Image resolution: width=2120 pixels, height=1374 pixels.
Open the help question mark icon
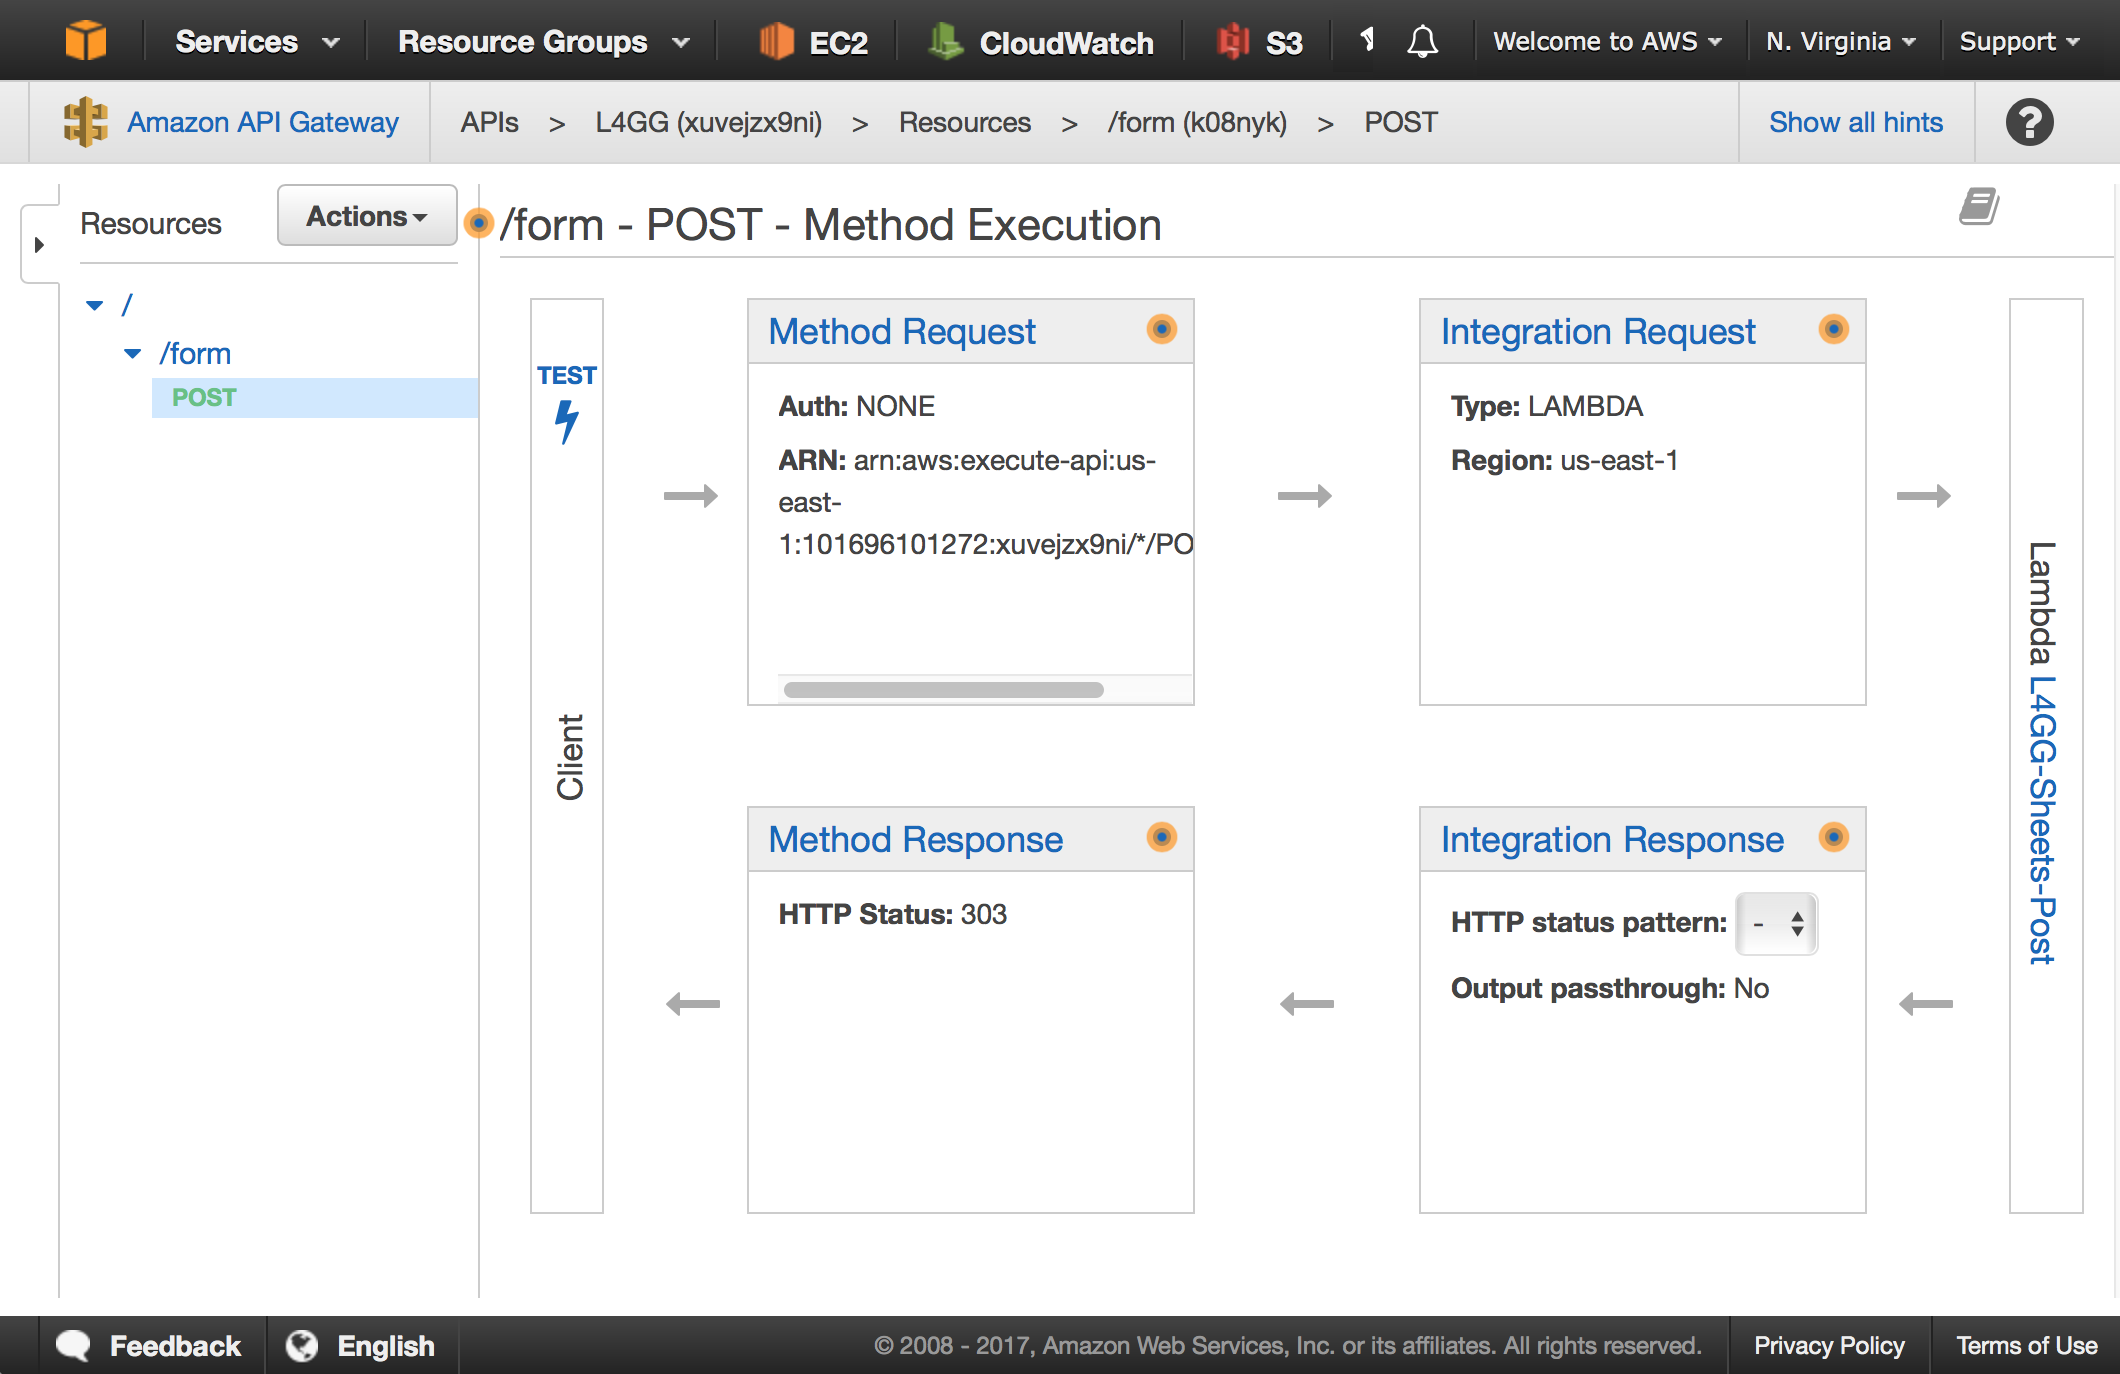pos(2030,122)
